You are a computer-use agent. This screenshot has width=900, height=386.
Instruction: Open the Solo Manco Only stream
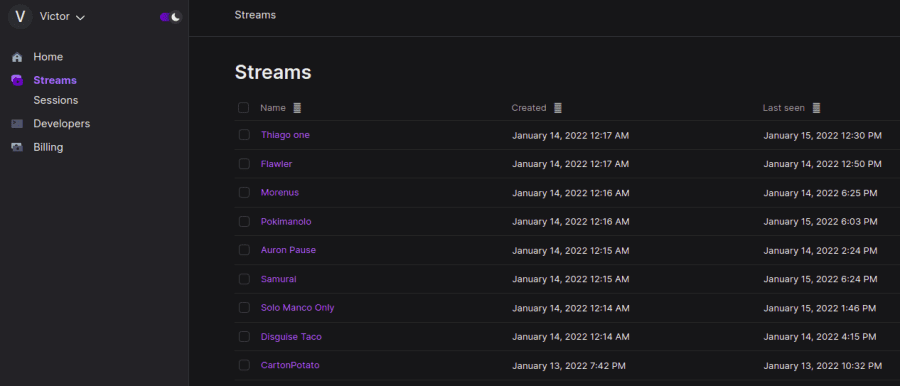(x=297, y=307)
